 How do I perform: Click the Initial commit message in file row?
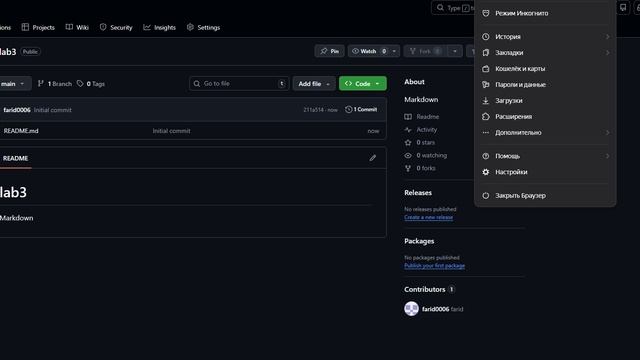[x=171, y=131]
